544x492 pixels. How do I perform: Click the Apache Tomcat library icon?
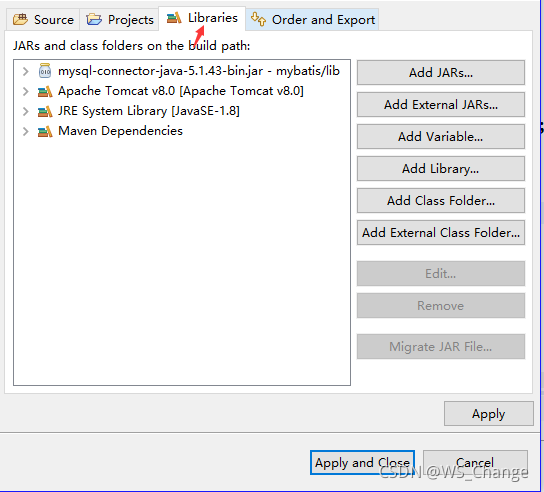(45, 92)
